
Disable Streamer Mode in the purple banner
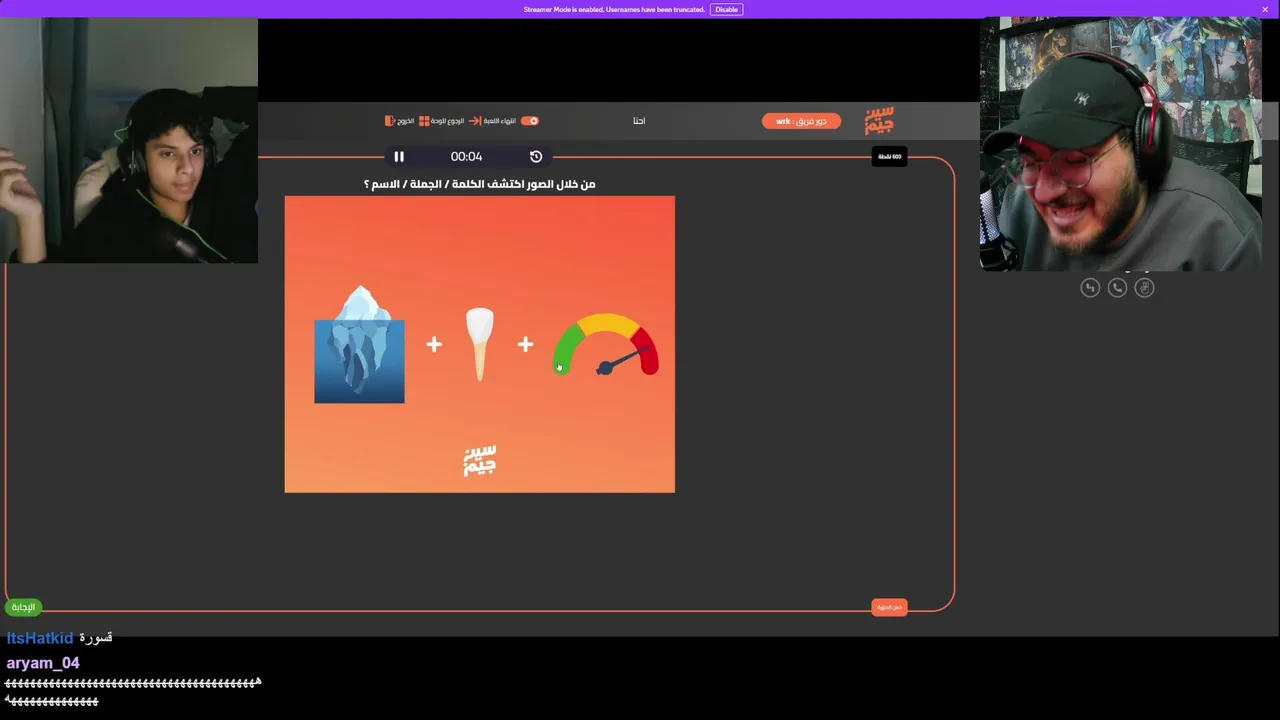coord(726,9)
